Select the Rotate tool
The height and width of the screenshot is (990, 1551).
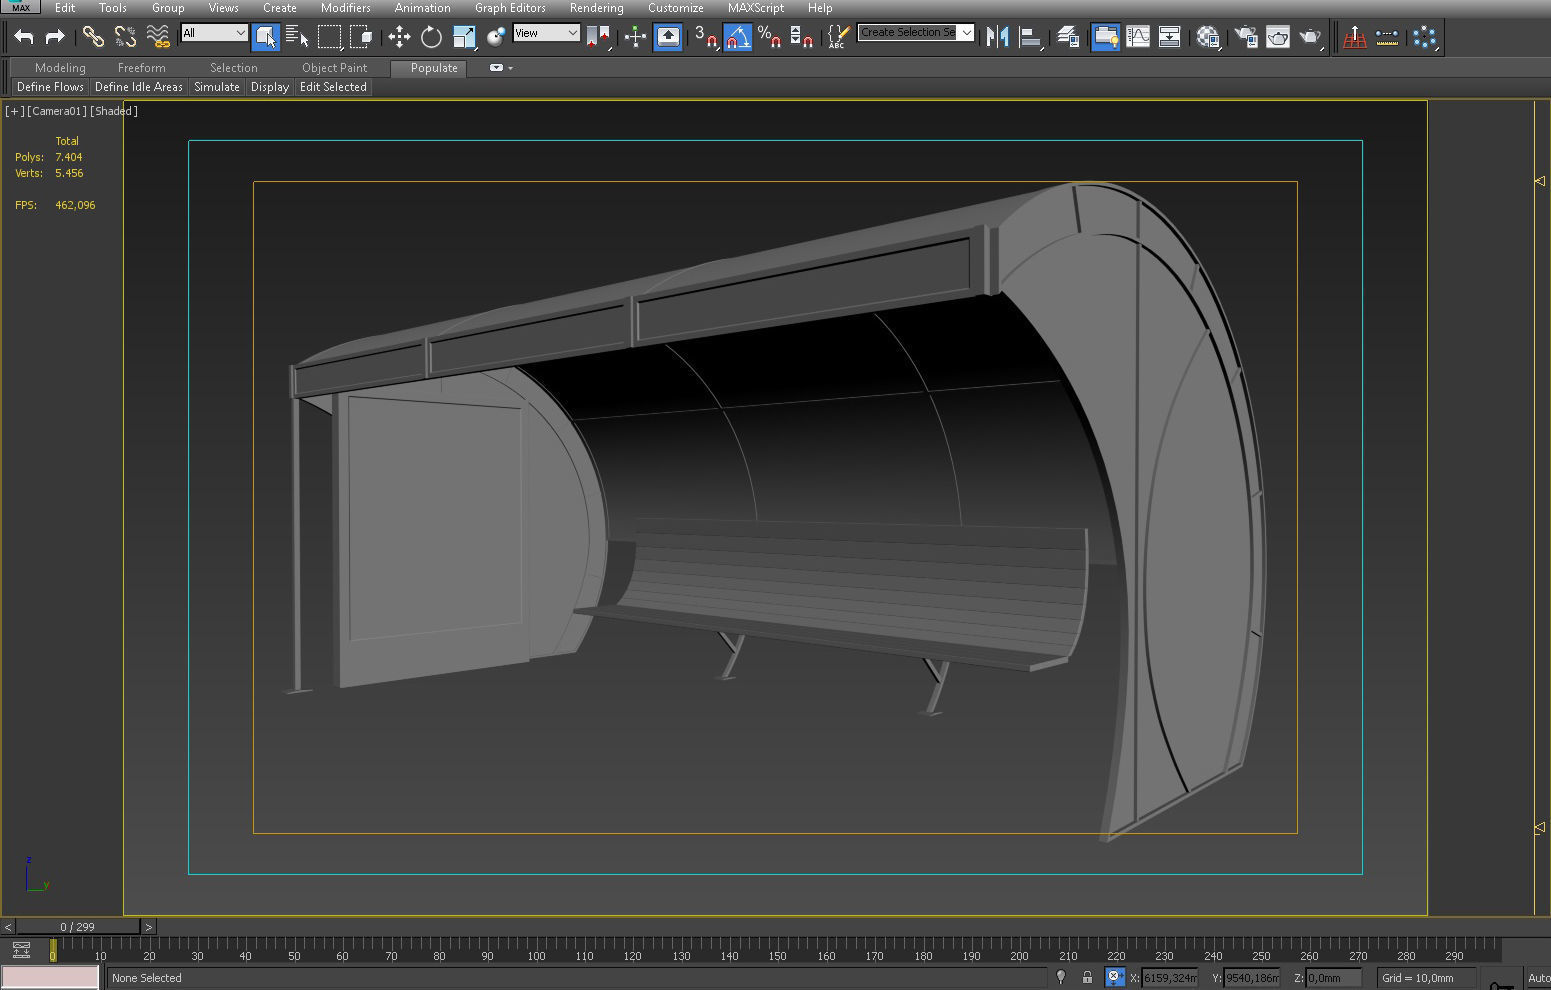pos(431,37)
